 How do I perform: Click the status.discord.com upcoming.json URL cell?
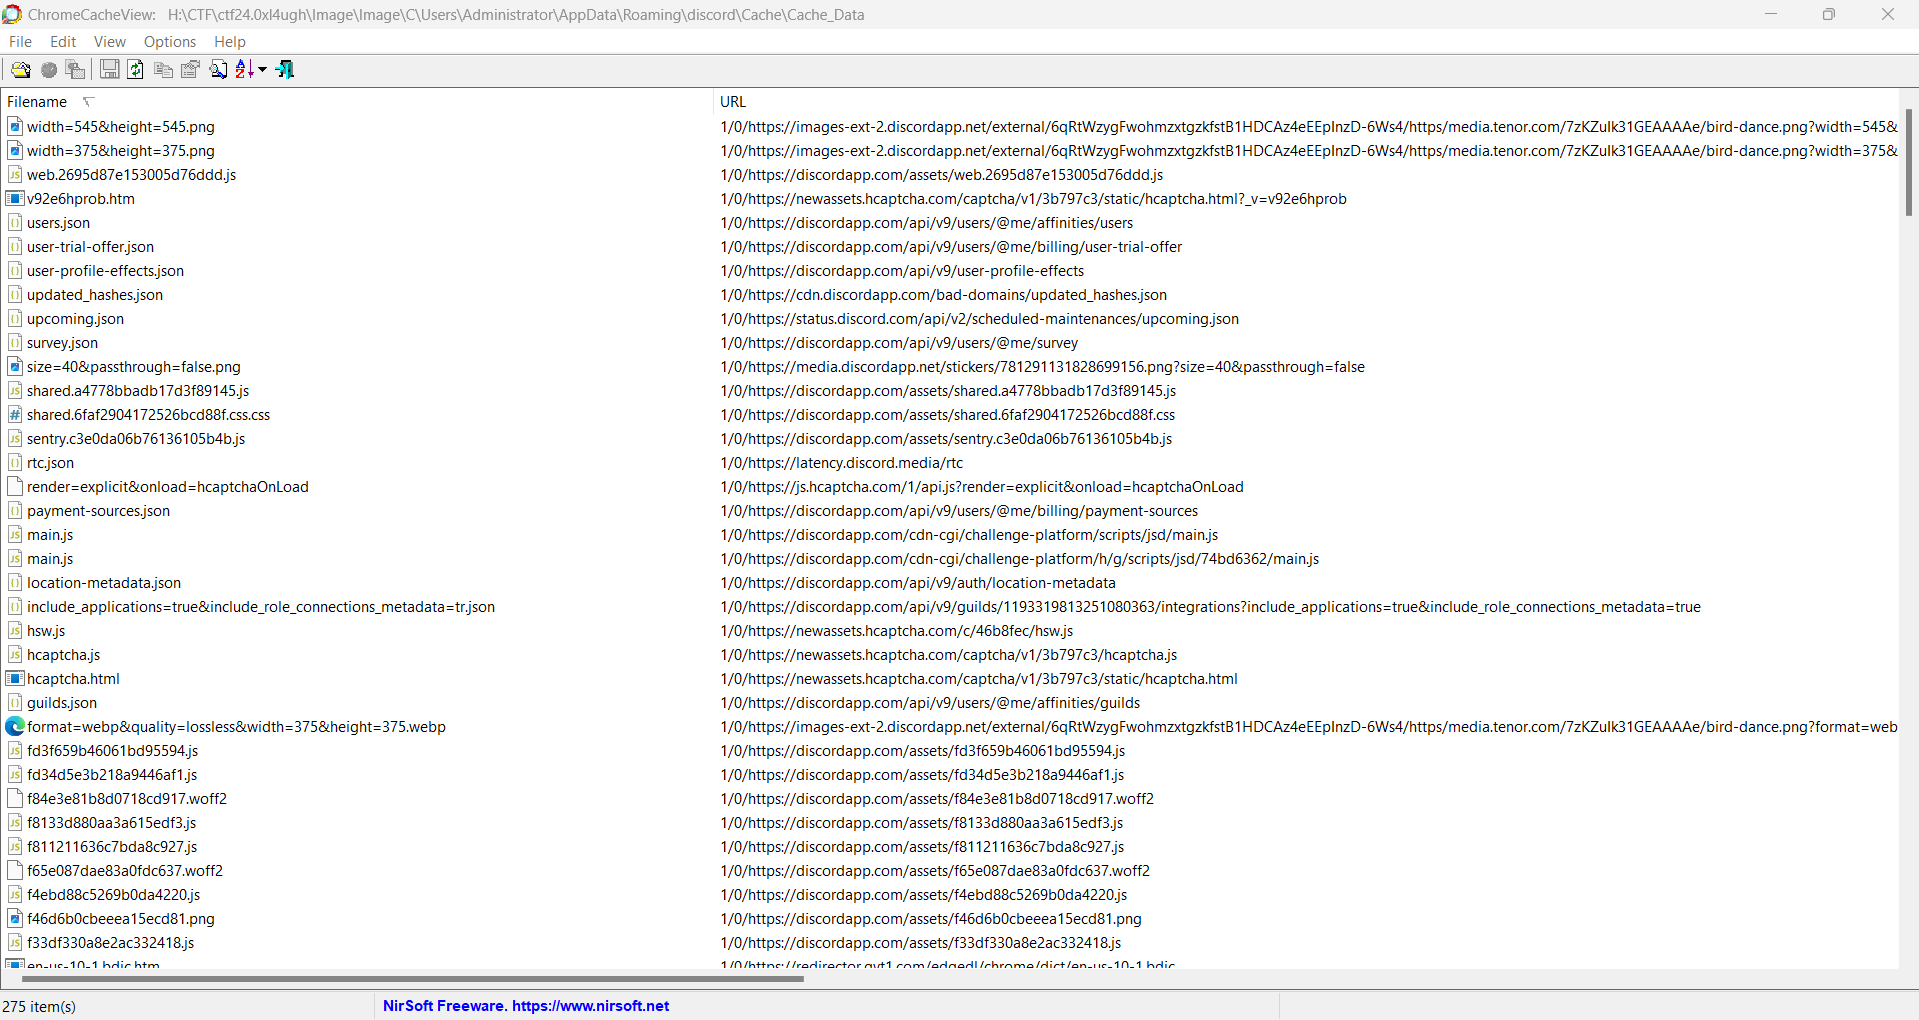[x=980, y=318]
